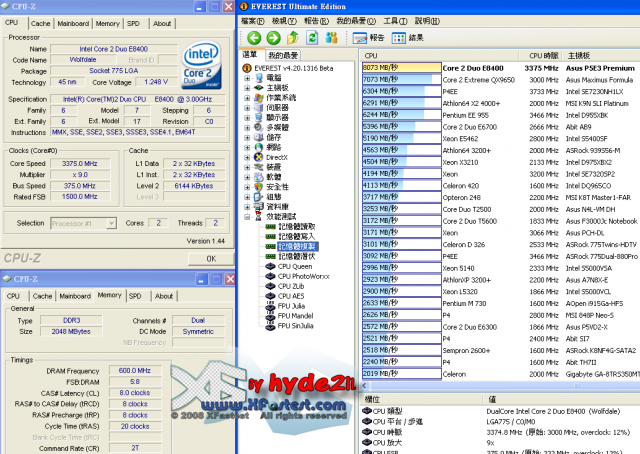Select the Athlon64 X2 4000+ result row
Screen dimensions: 640x454
(500, 103)
